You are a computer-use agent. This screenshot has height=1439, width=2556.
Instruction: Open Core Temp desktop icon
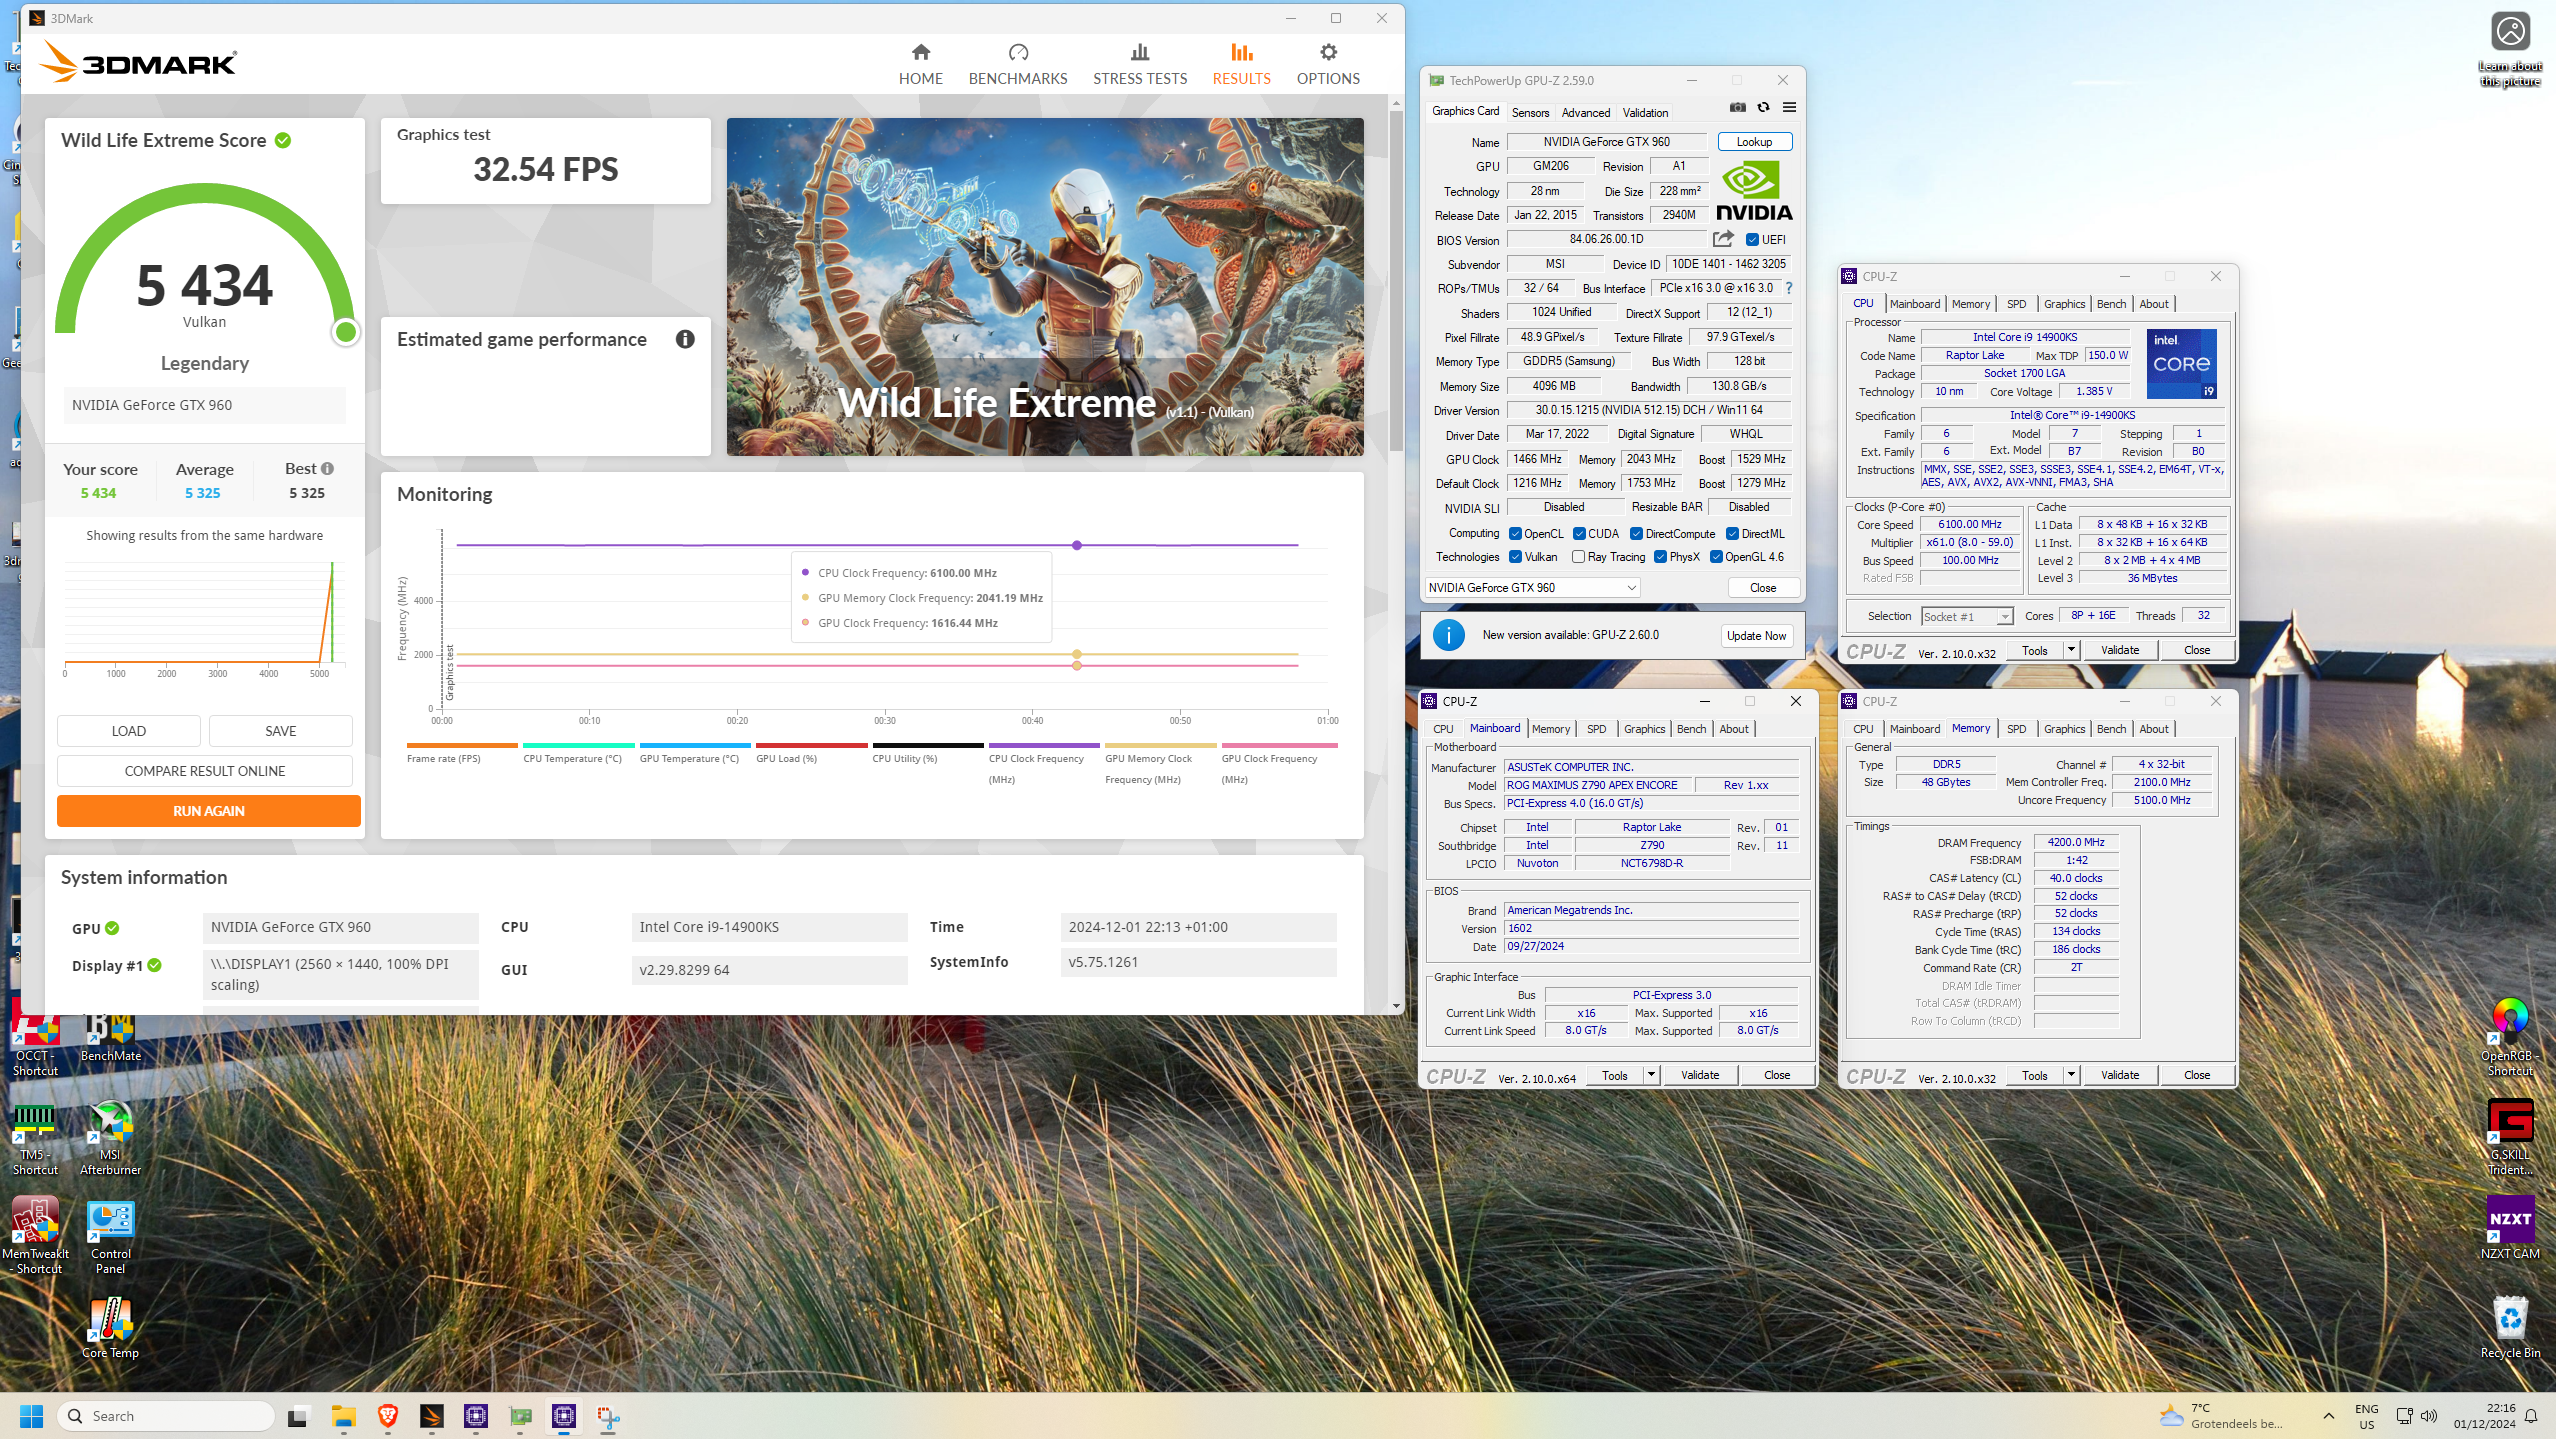tap(111, 1327)
